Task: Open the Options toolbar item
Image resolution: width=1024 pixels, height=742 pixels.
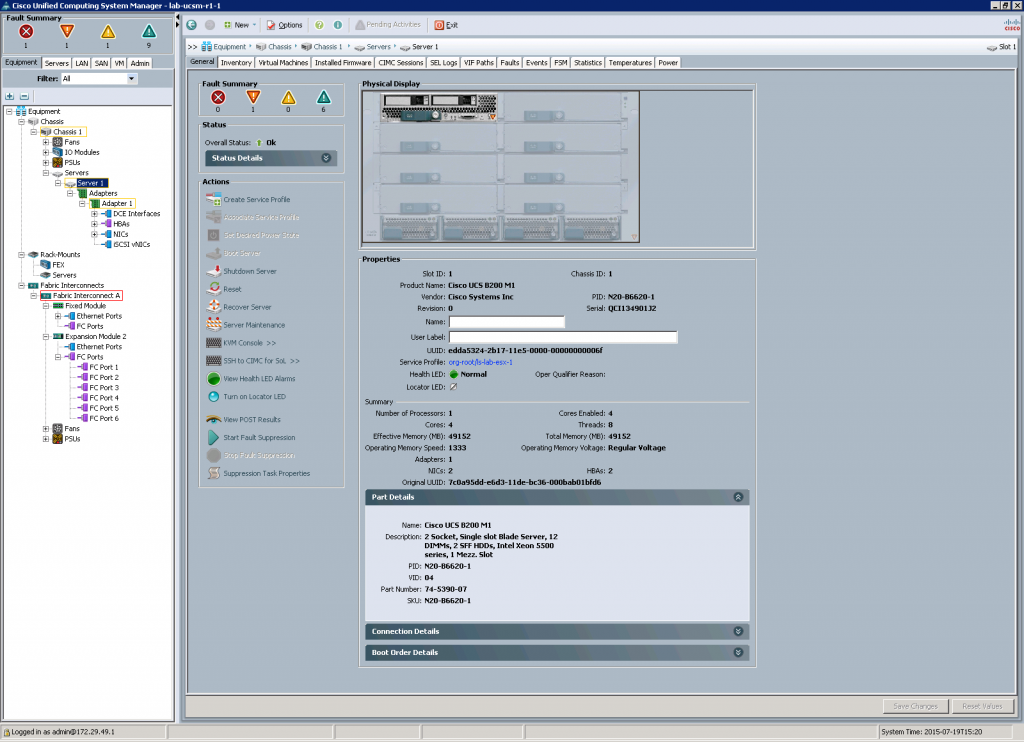Action: pos(284,25)
